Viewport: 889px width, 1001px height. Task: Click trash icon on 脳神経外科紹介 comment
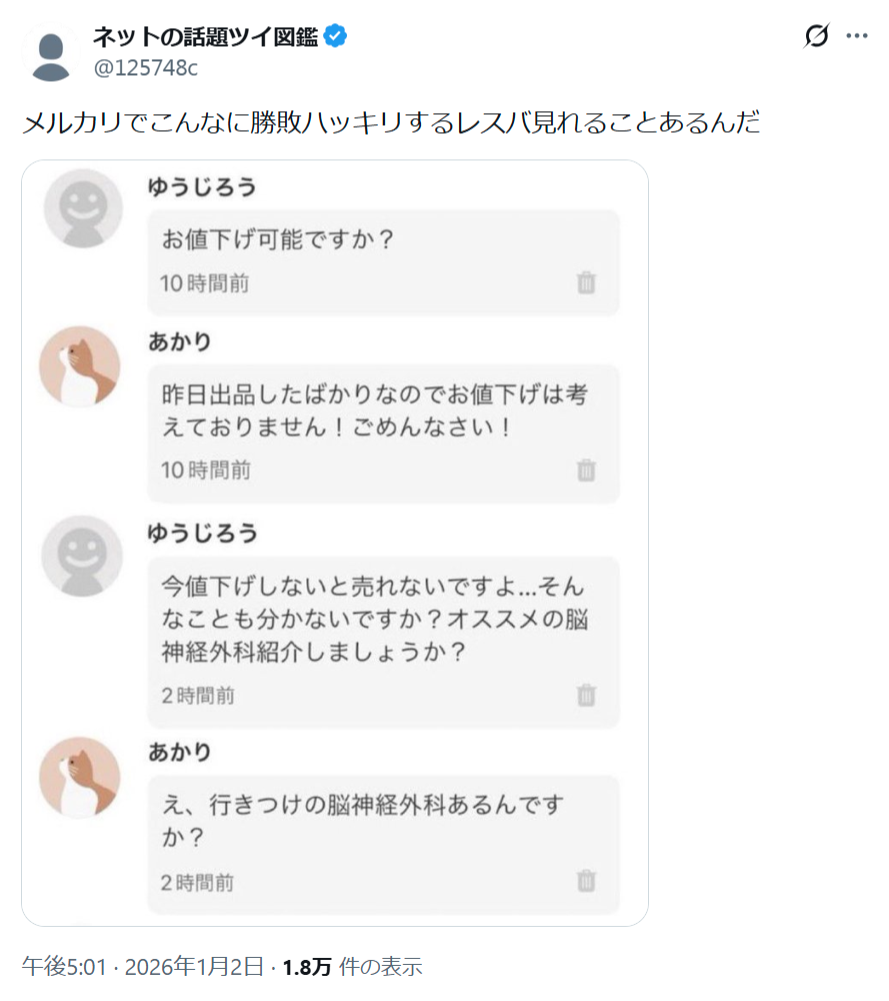tap(586, 695)
